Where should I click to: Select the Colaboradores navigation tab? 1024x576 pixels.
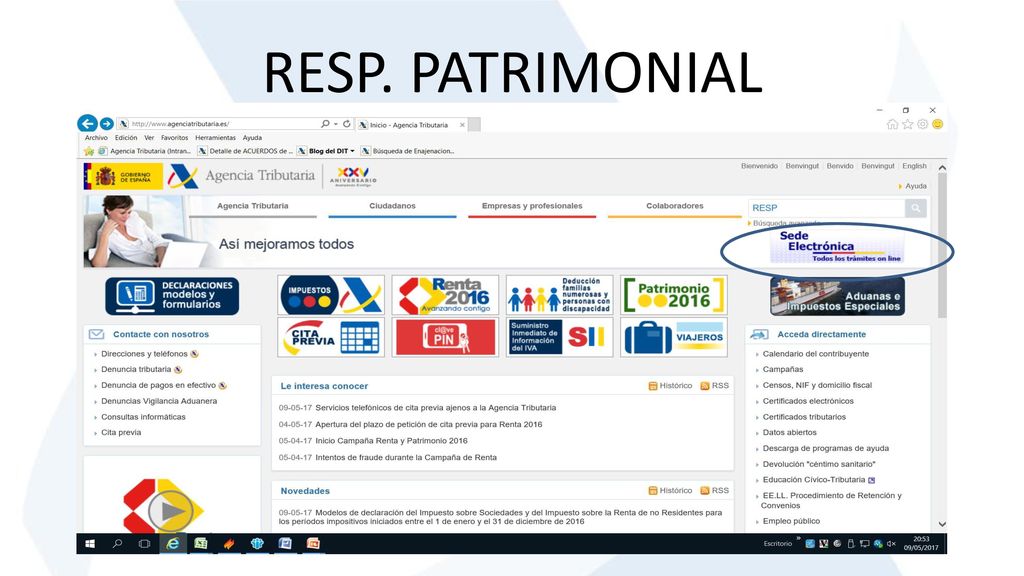(675, 206)
